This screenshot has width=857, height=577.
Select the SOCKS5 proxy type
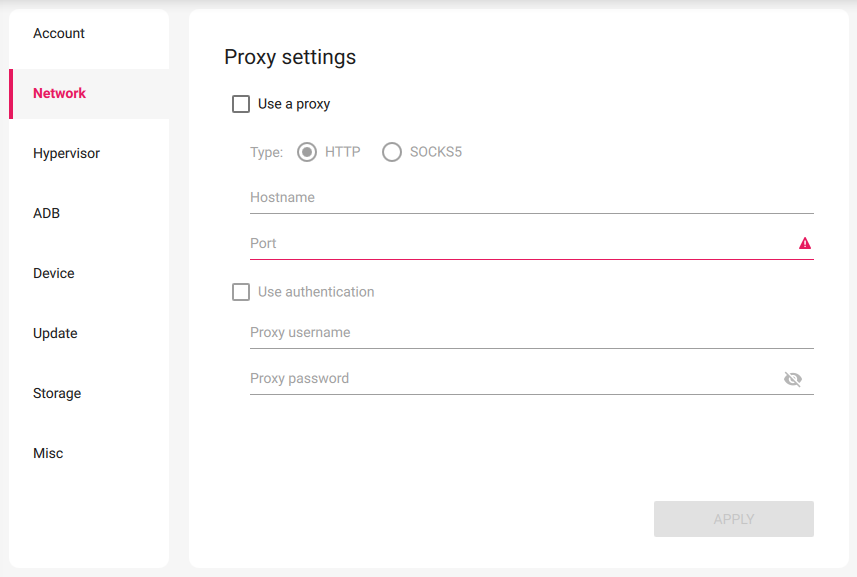click(392, 152)
